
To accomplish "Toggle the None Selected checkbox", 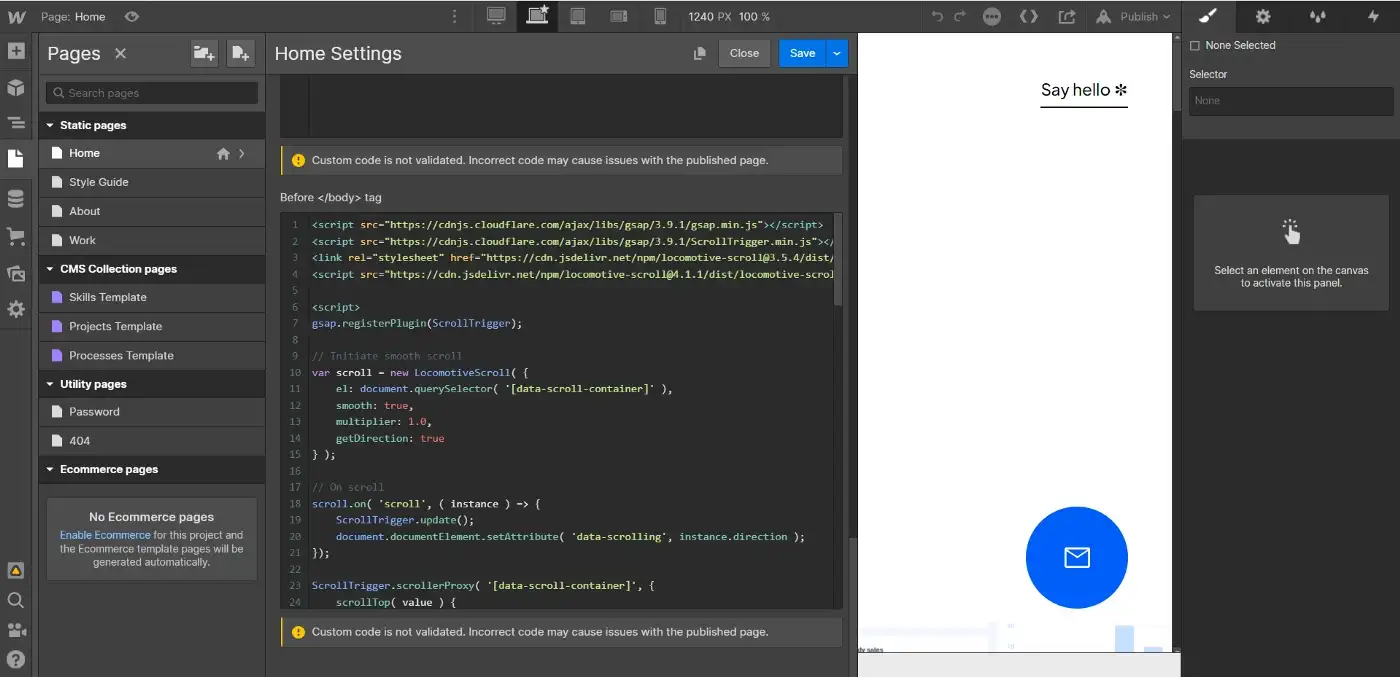I will pyautogui.click(x=1193, y=45).
